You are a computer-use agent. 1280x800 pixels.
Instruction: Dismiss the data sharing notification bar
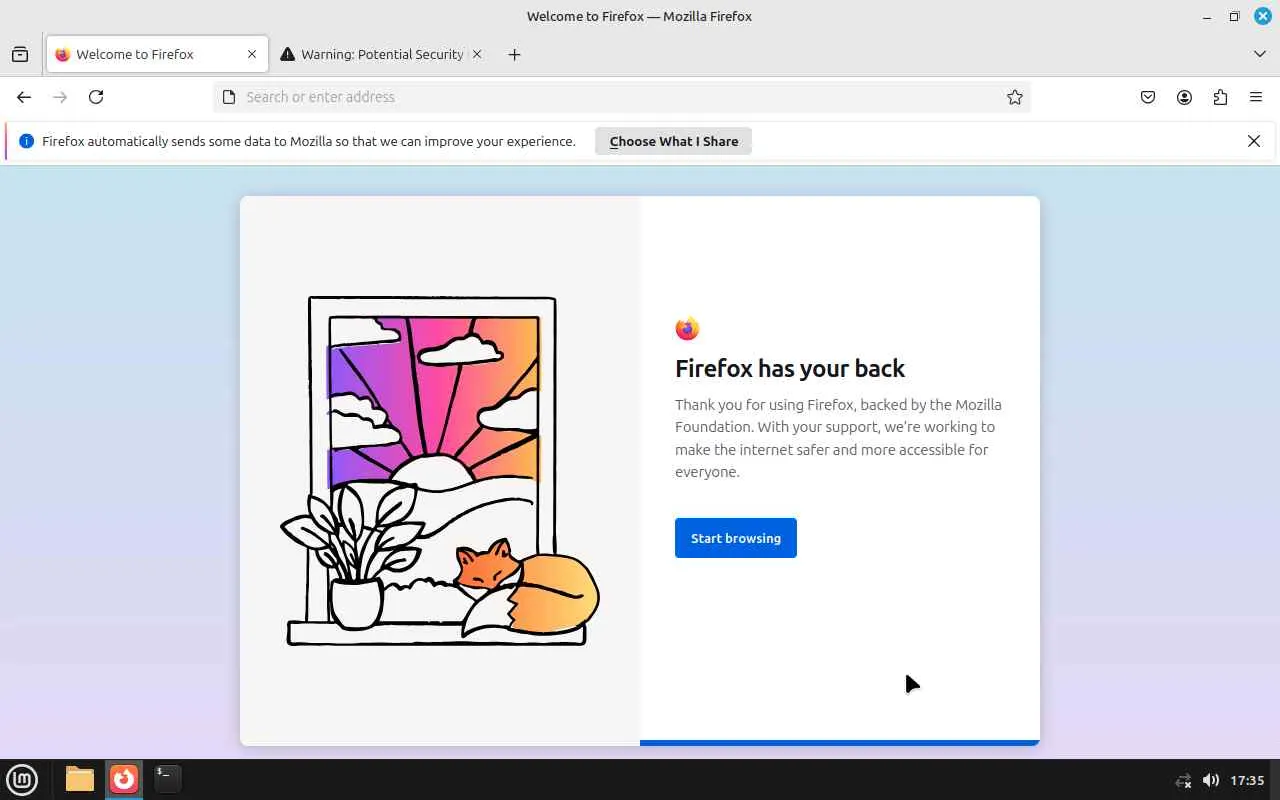coord(1254,141)
